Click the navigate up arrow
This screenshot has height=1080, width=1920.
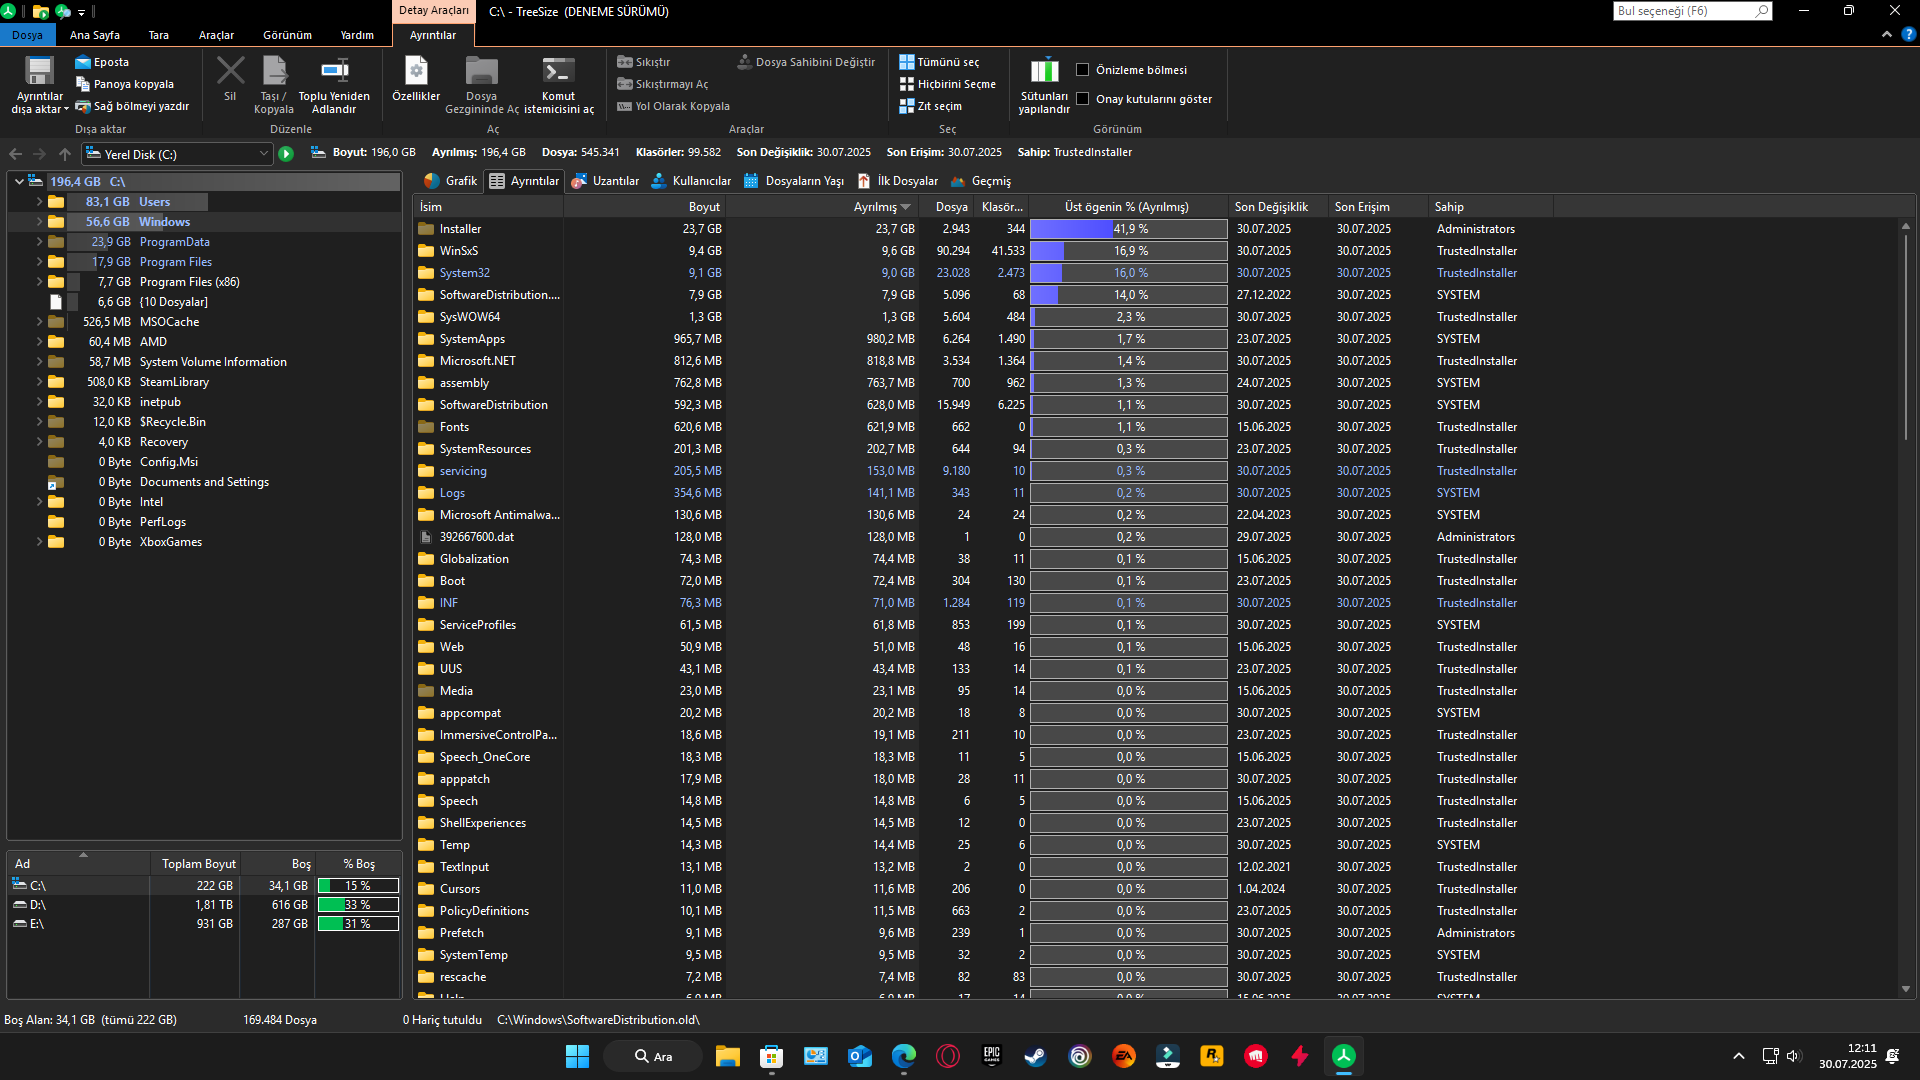[x=65, y=154]
